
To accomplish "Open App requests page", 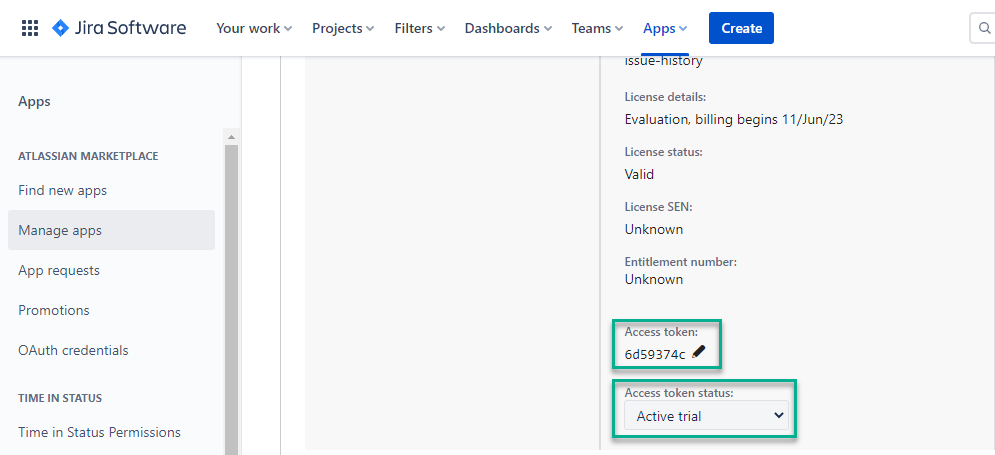I will tap(59, 270).
